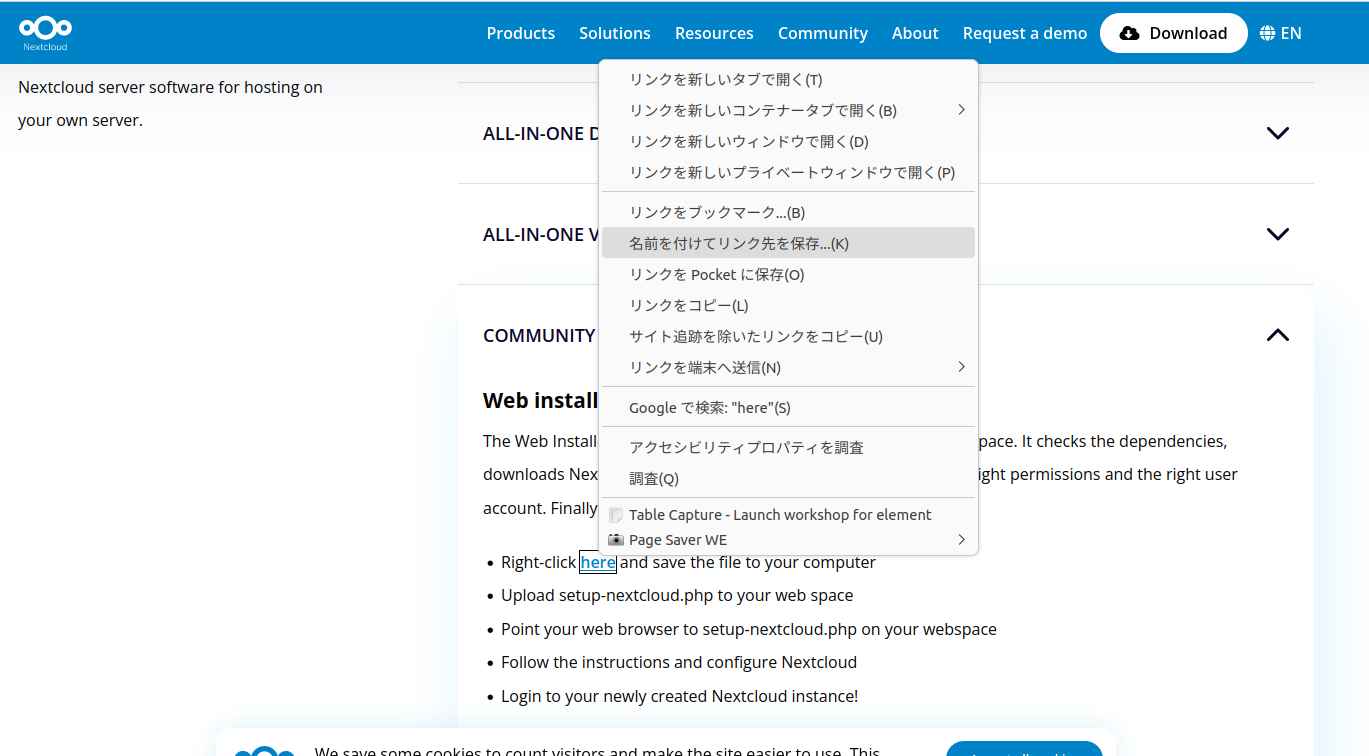Select リンクをコピー(L)

click(788, 306)
